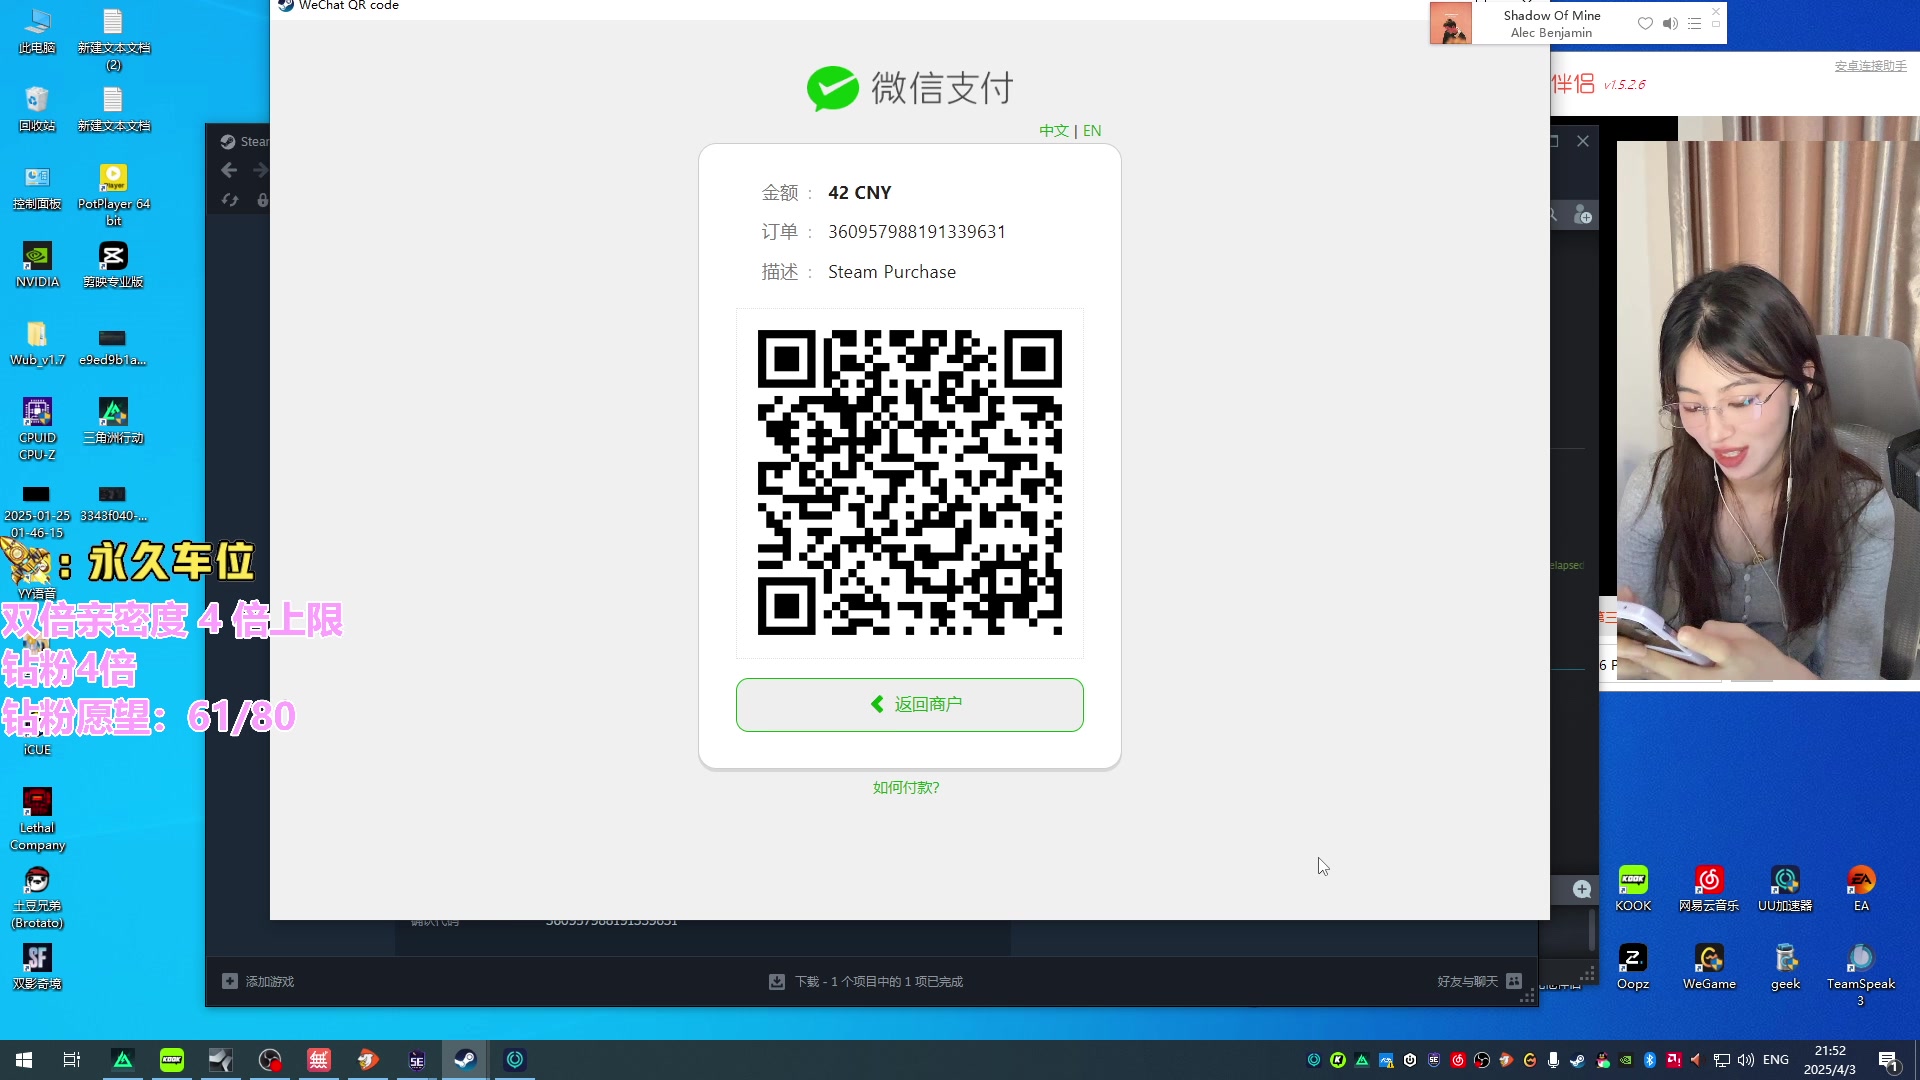The width and height of the screenshot is (1920, 1080).
Task: Select description text Steam Purchase
Action: [892, 272]
